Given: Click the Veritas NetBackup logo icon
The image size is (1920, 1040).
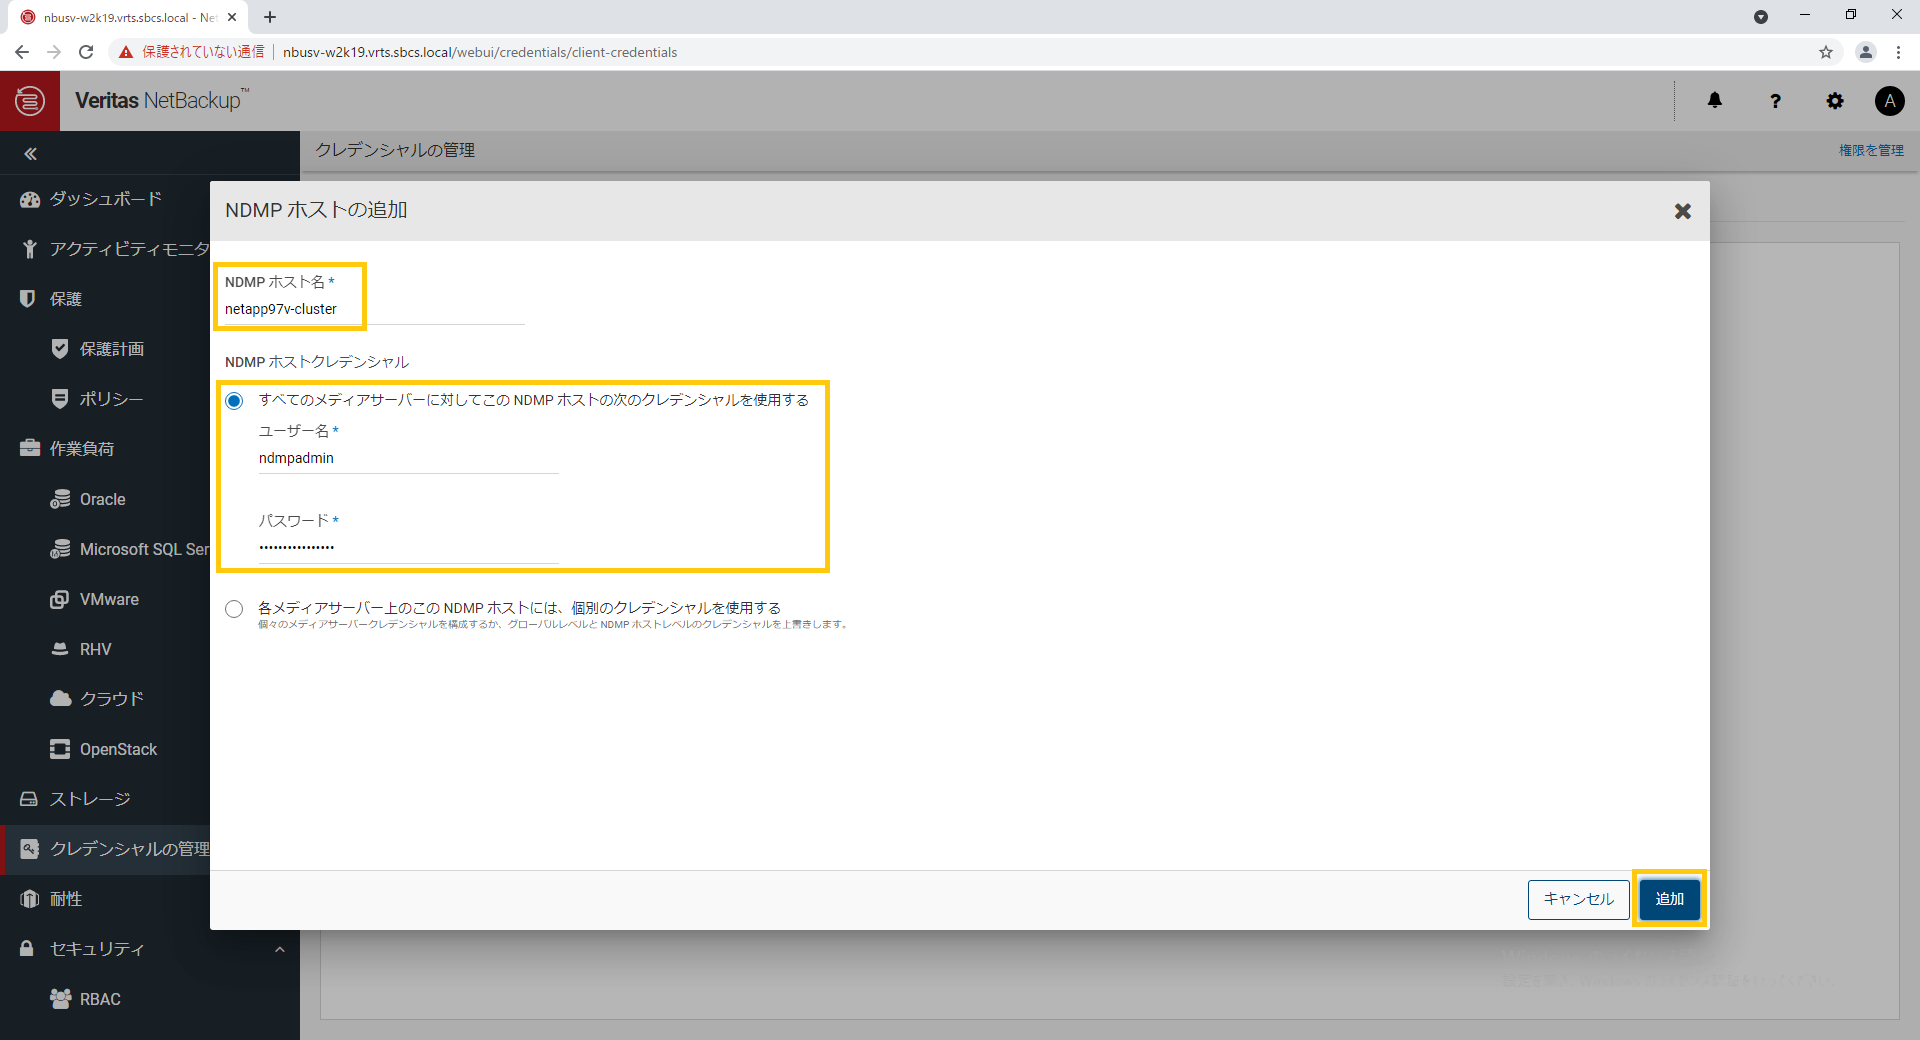Looking at the screenshot, I should click(x=30, y=100).
